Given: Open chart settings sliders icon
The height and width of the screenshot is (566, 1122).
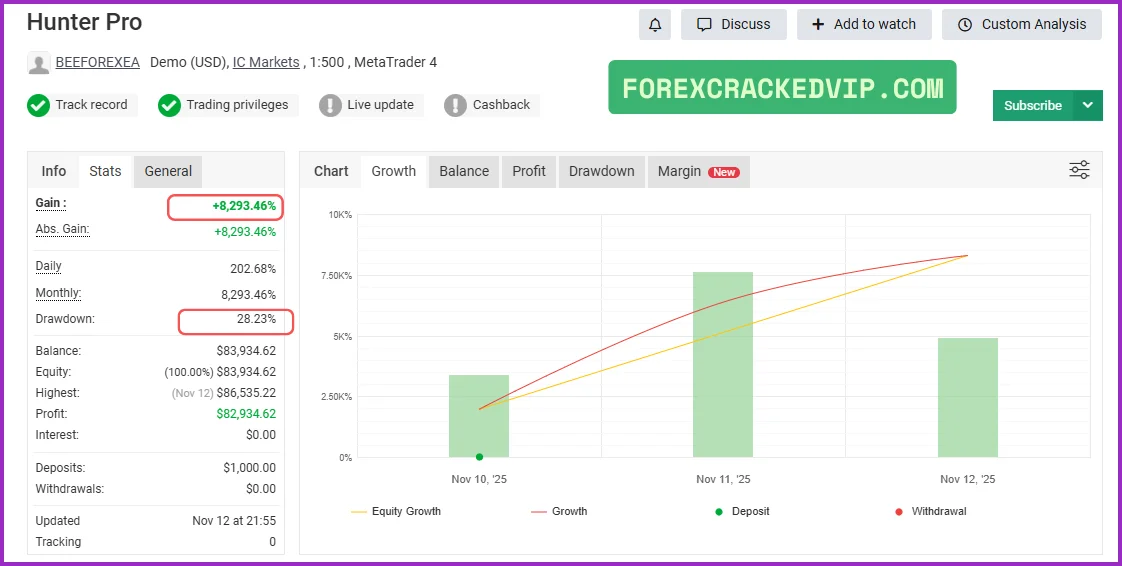Looking at the screenshot, I should 1079,170.
